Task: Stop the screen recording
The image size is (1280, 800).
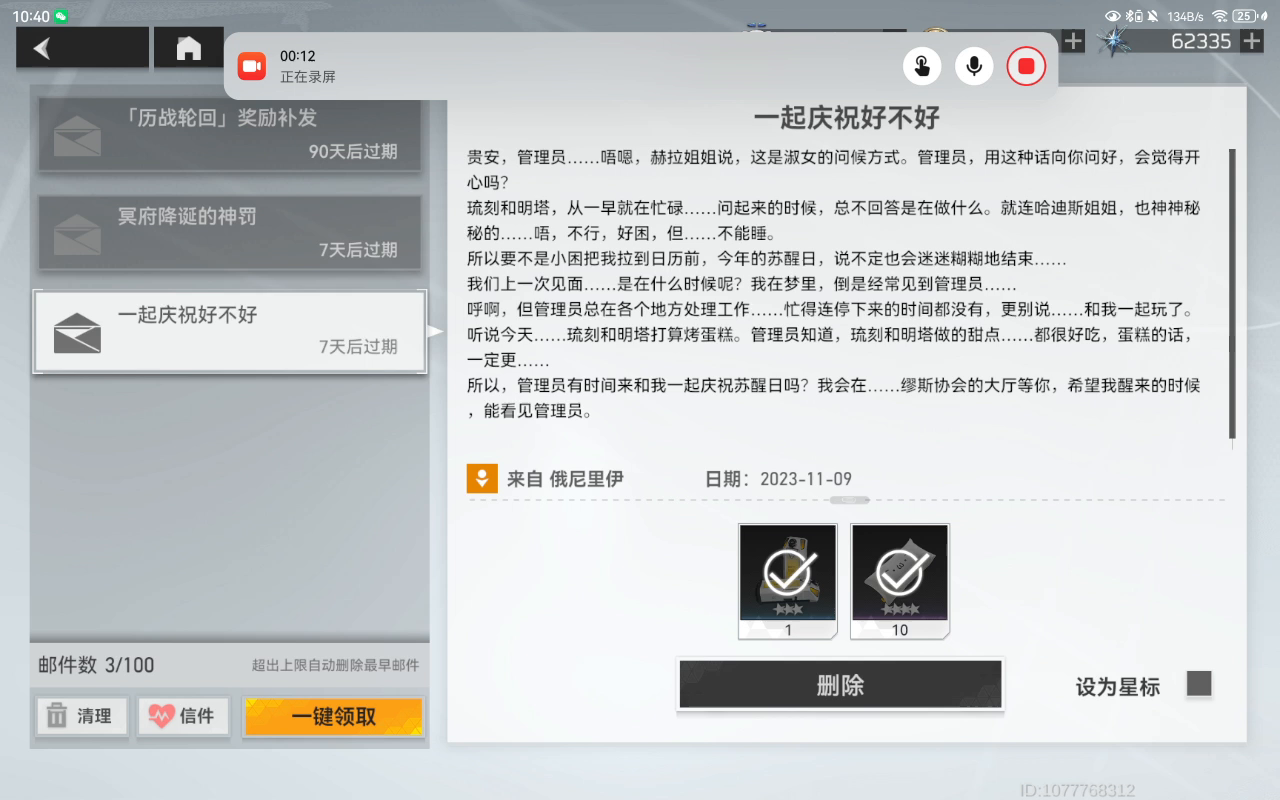Action: pos(1025,67)
